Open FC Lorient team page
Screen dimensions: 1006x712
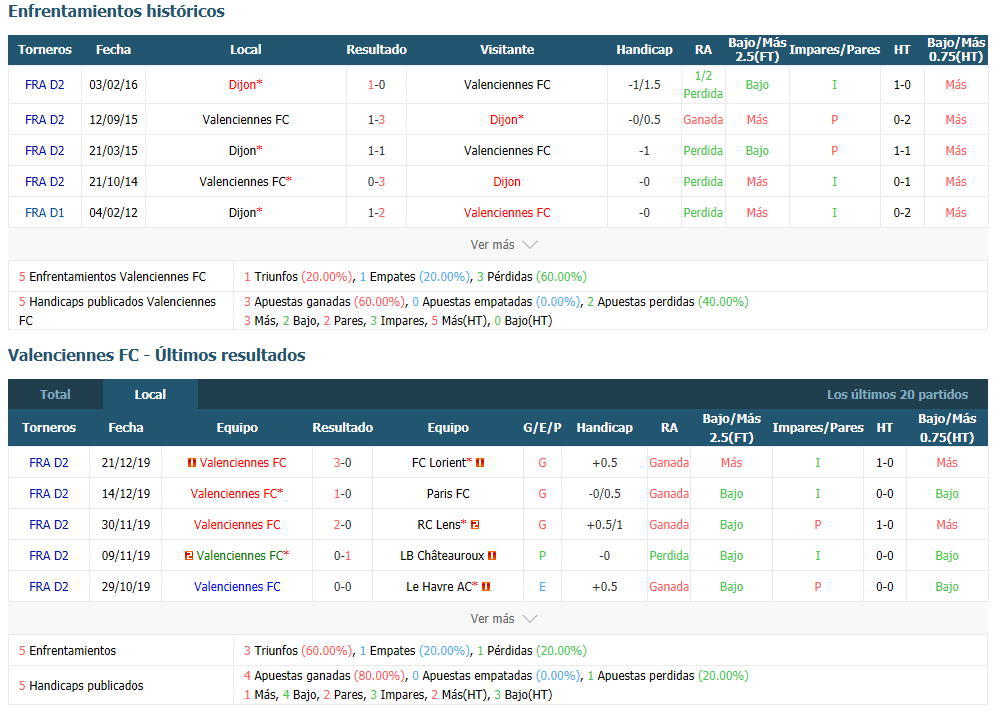click(441, 462)
